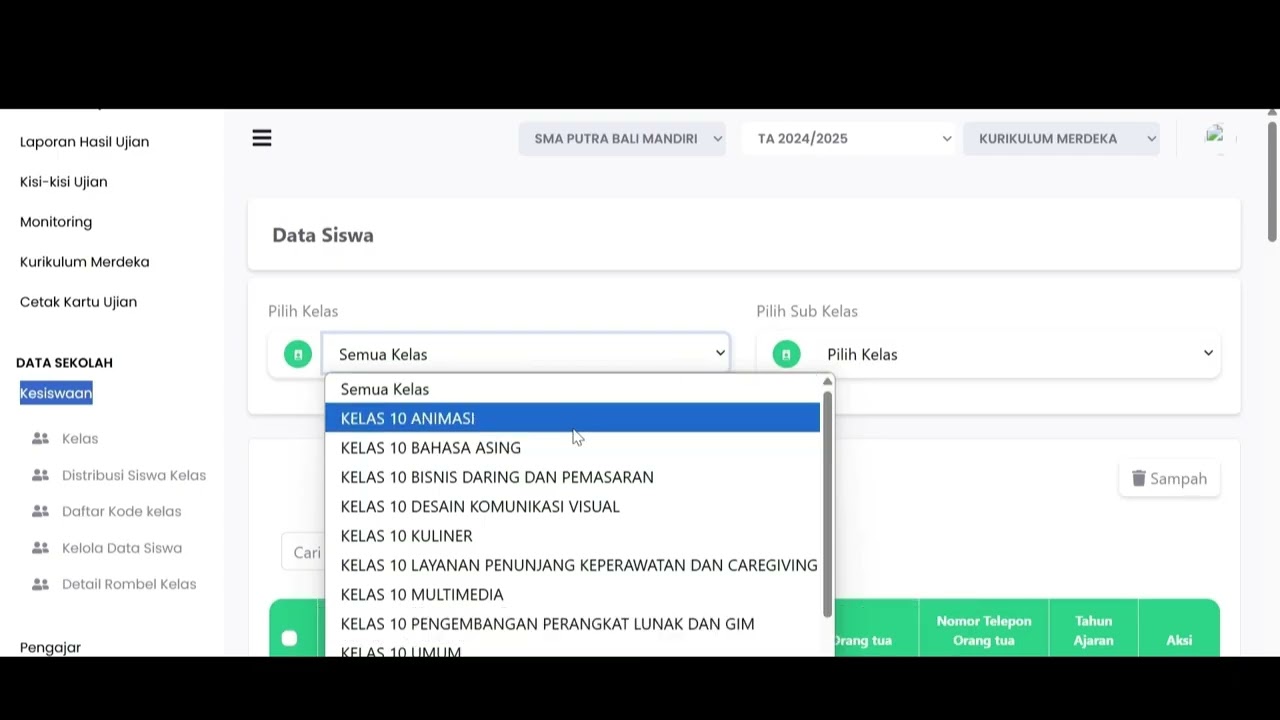Image resolution: width=1280 pixels, height=720 pixels.
Task: Open the KURIKULUM MERDEKA dropdown
Action: click(x=1061, y=139)
